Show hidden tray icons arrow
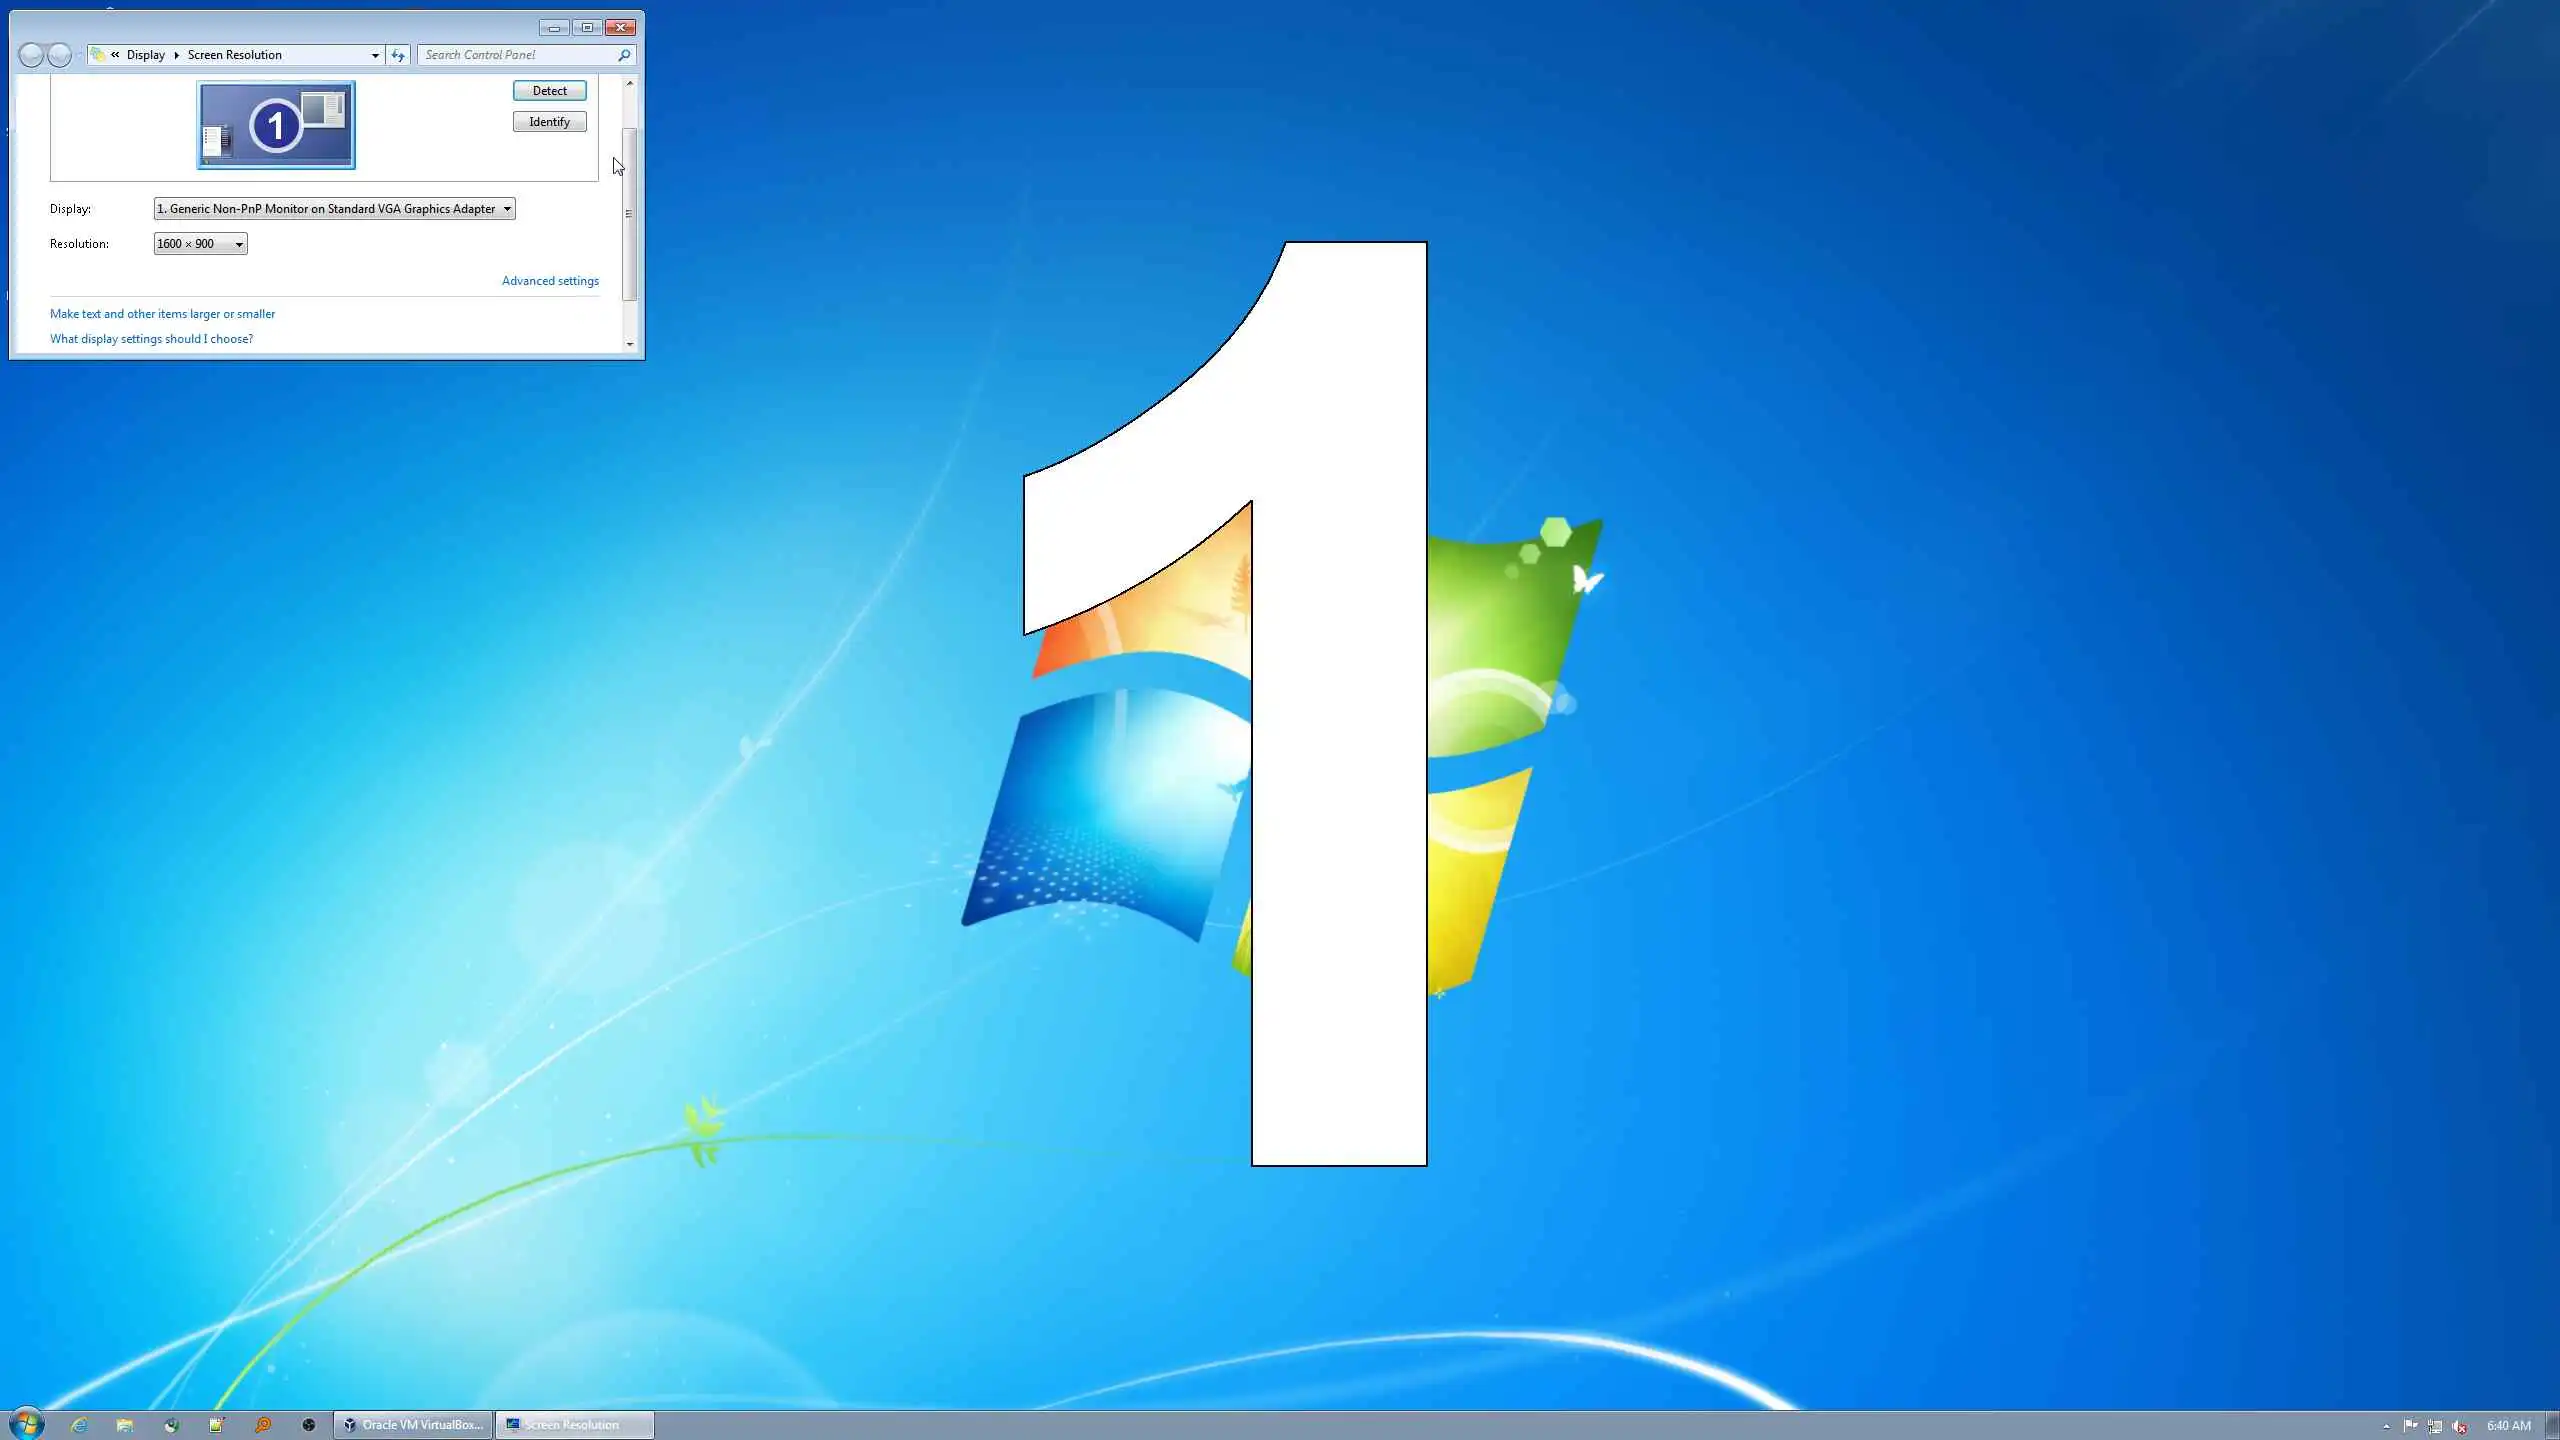 [x=2386, y=1427]
